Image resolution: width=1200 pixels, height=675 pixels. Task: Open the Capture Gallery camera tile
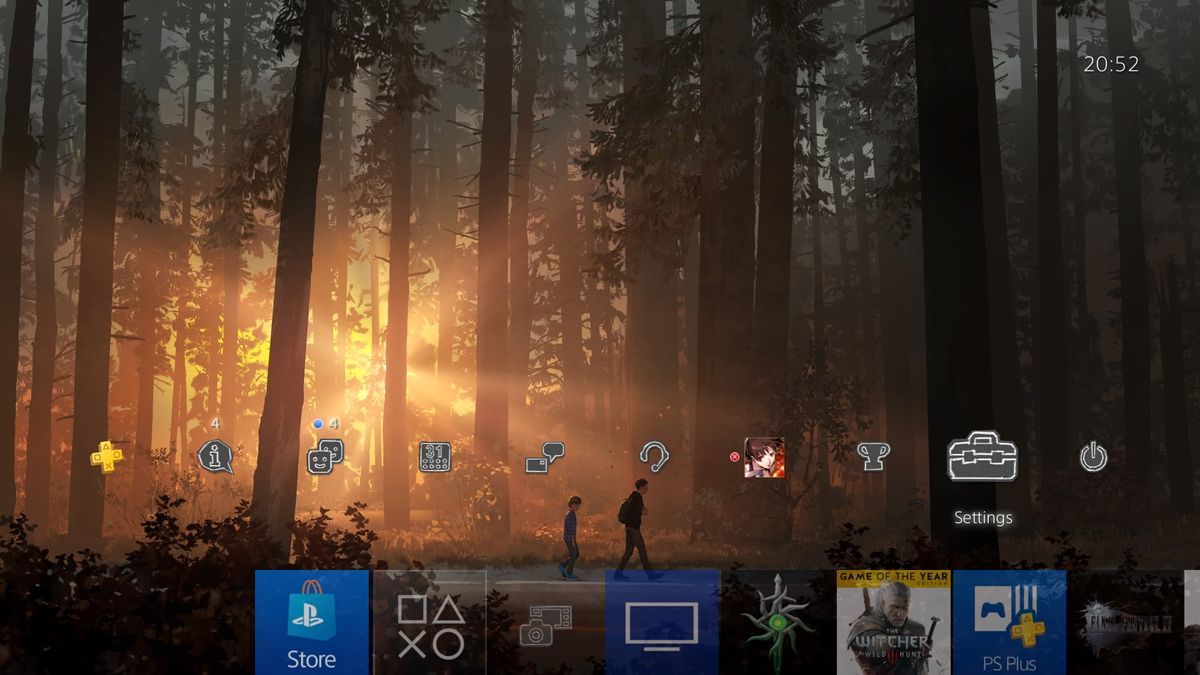[545, 622]
